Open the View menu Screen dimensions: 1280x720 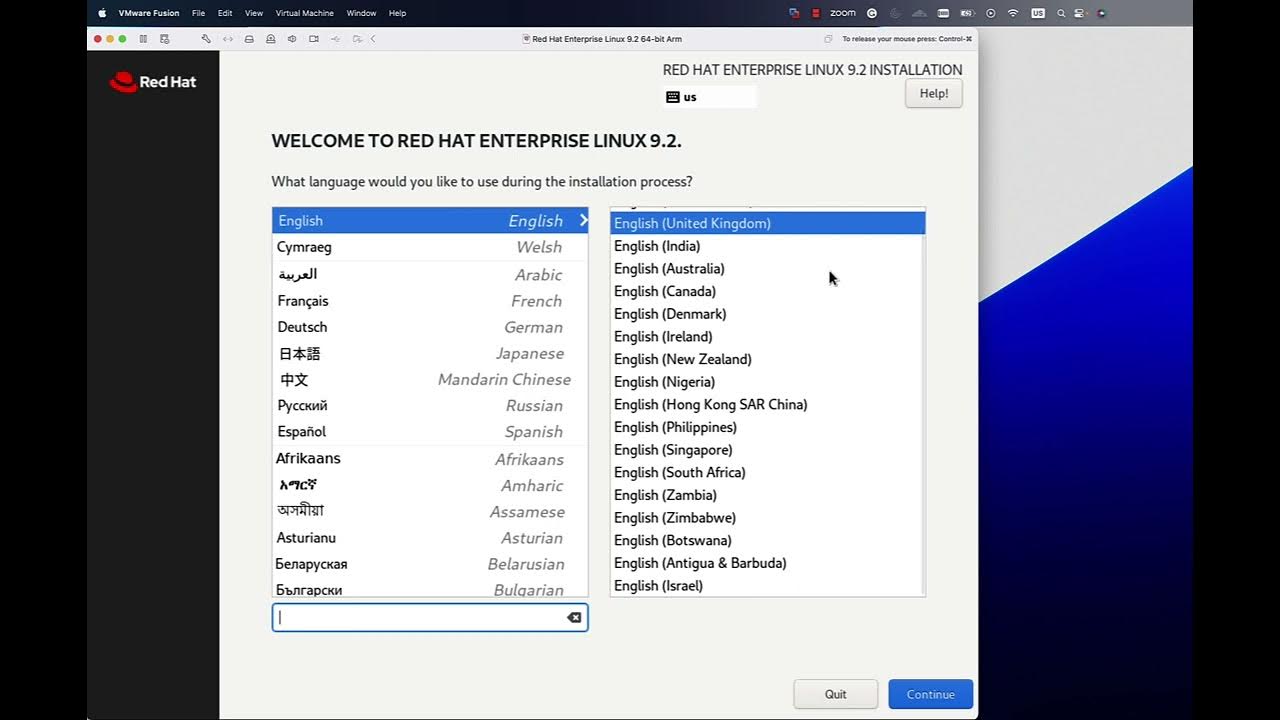tap(254, 13)
